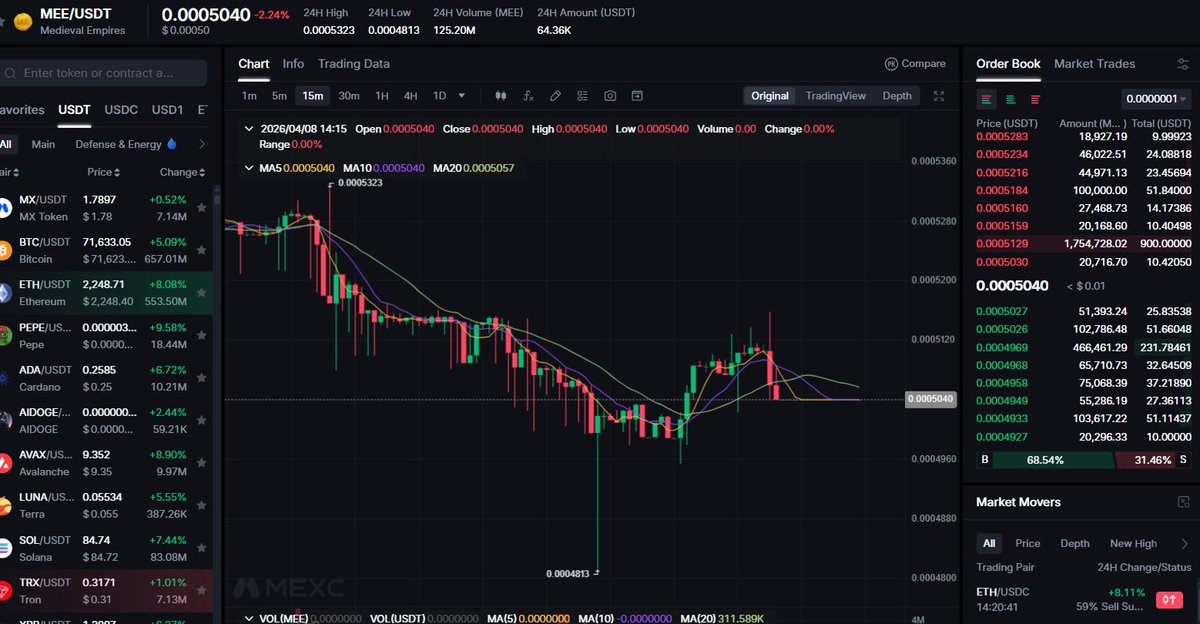Open the chart settings list icon

click(x=582, y=96)
